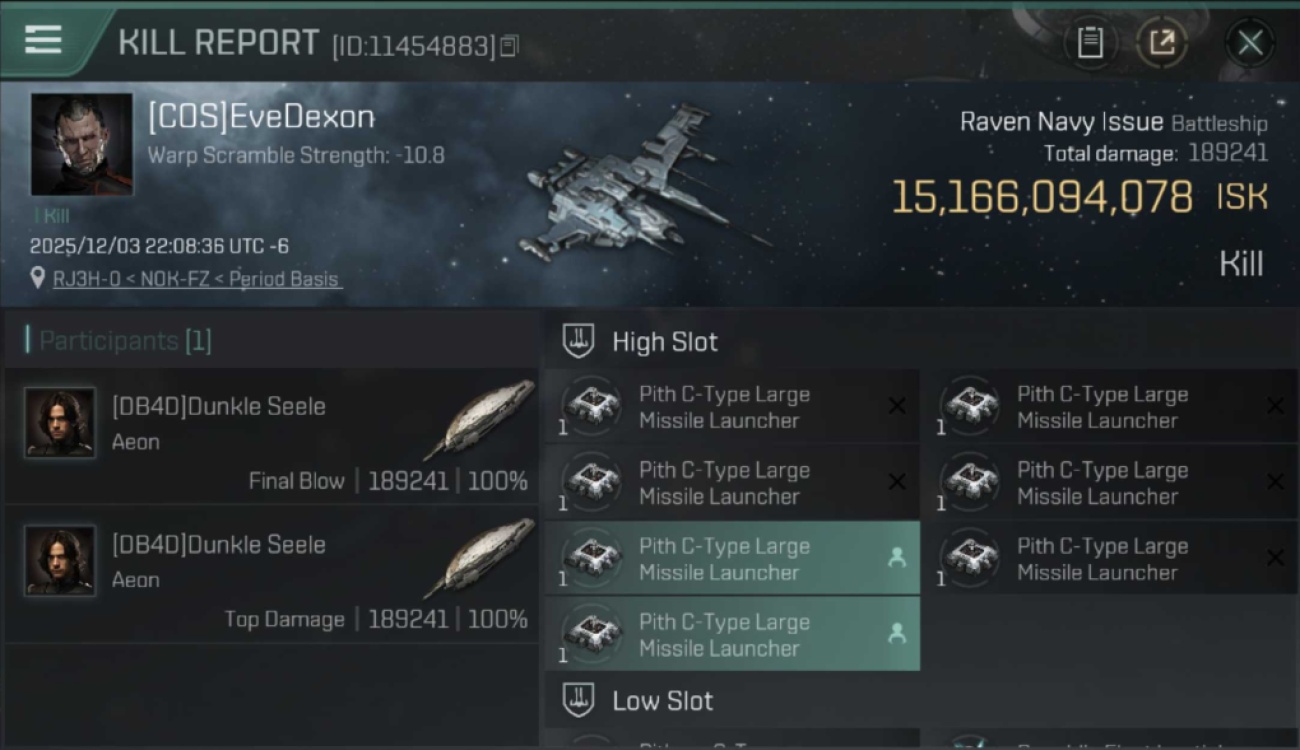Open EveDexon's character portrait
The height and width of the screenshot is (750, 1300).
[82, 144]
